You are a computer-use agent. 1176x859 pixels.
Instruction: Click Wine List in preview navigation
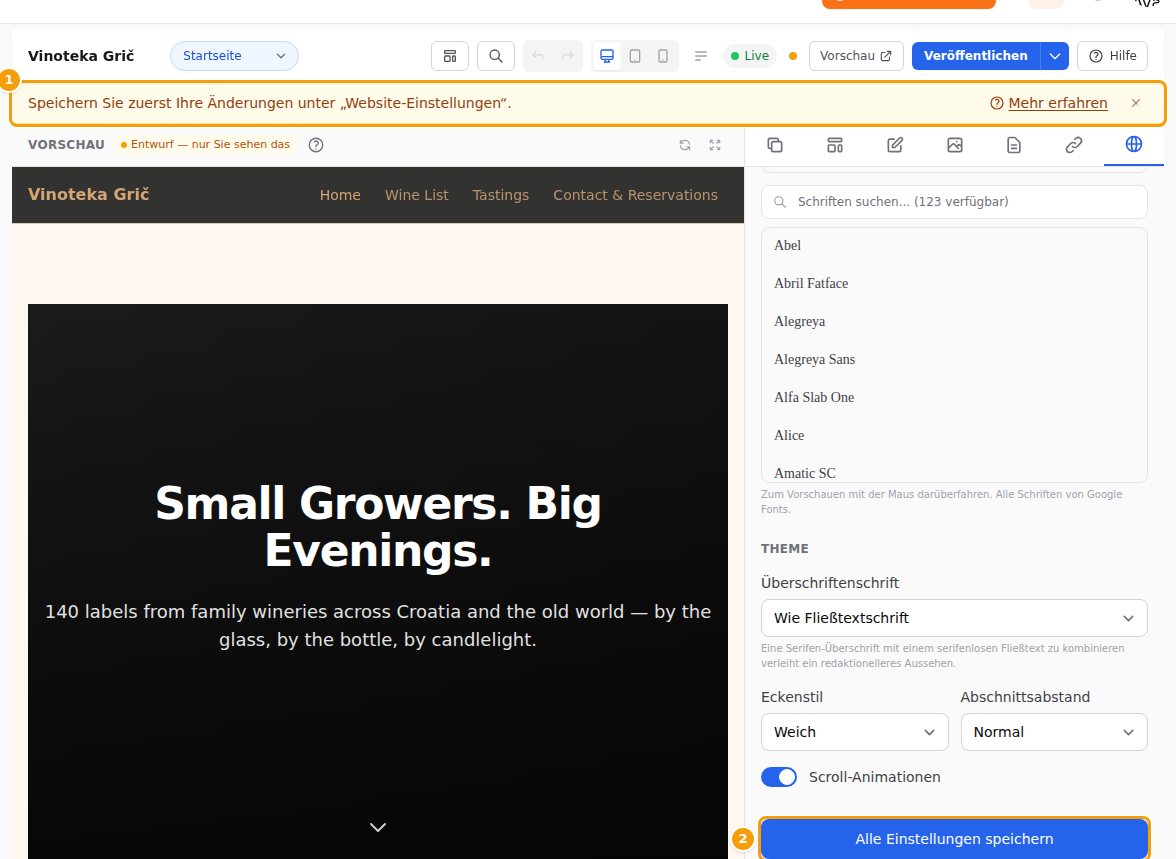(x=416, y=195)
